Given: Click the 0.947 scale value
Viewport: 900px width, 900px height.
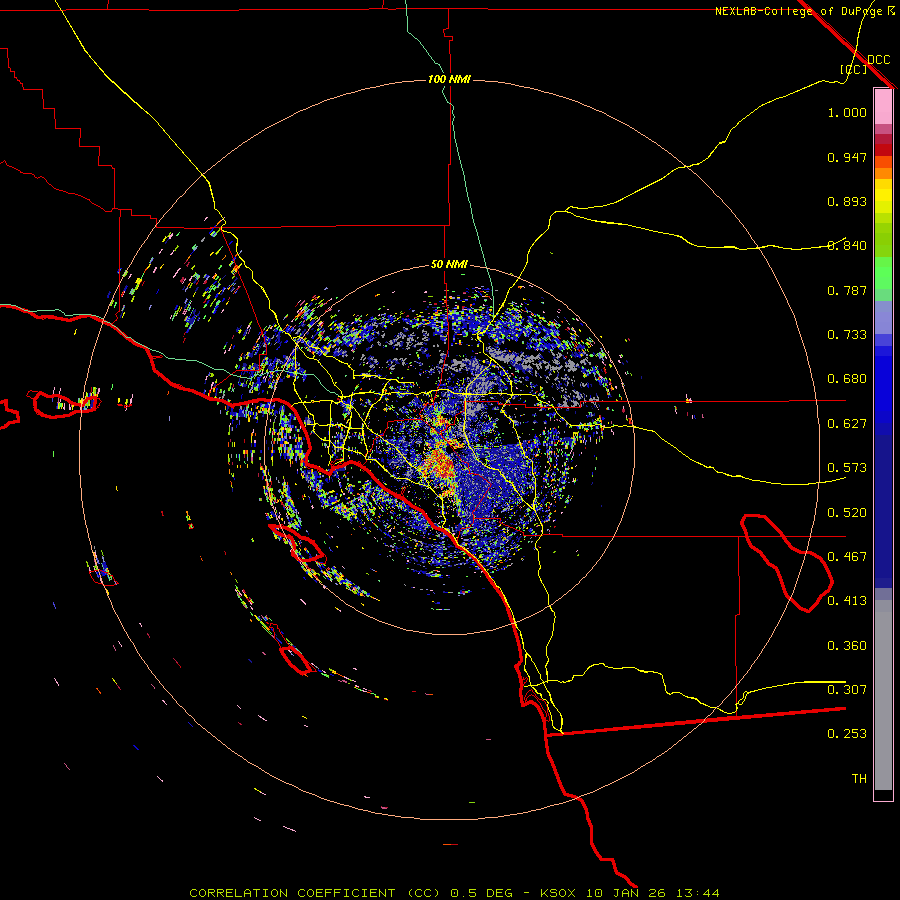Looking at the screenshot, I should click(x=847, y=157).
